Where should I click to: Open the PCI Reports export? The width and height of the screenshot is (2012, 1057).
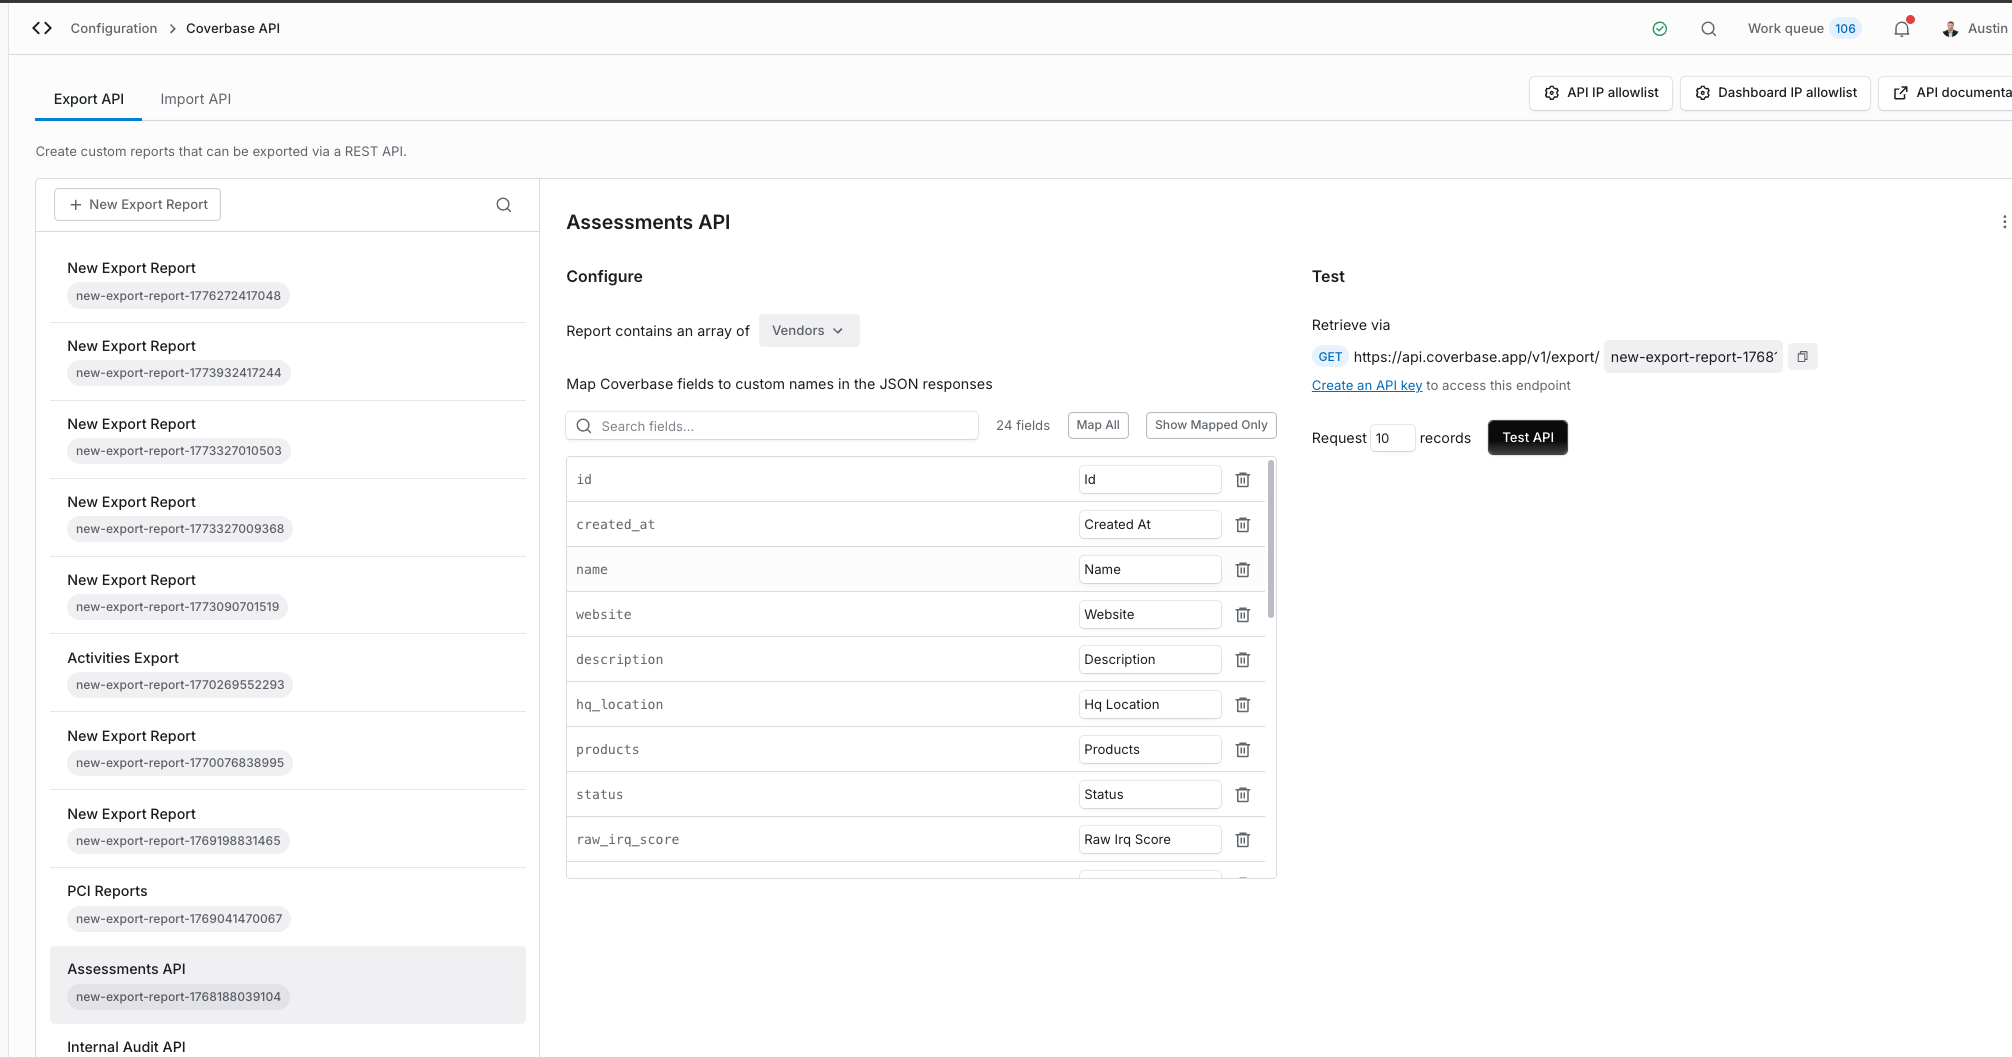[288, 907]
